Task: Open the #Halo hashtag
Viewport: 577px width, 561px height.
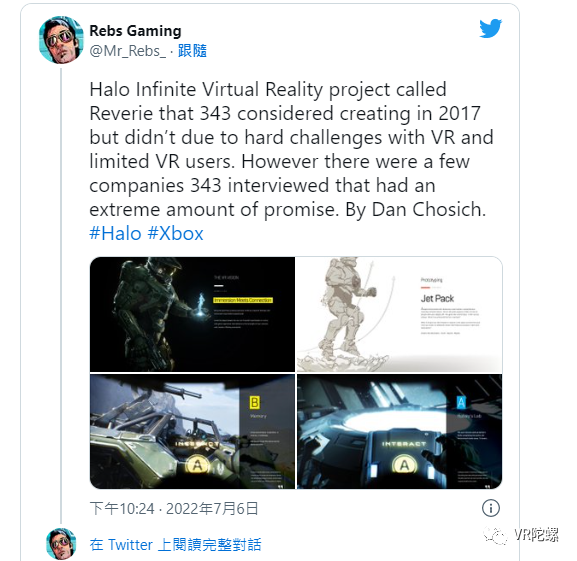Action: pyautogui.click(x=115, y=233)
